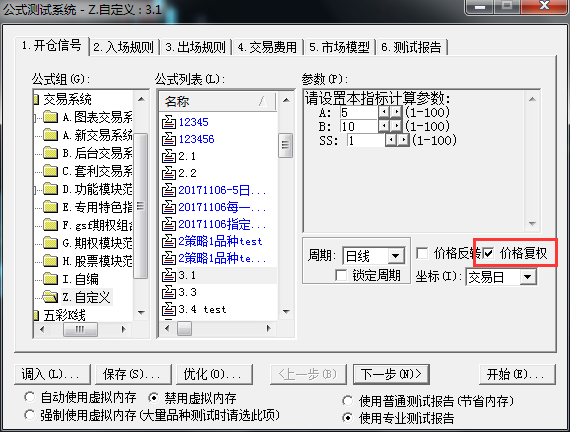Switch to the 1.开仓信号 tab
Viewport: 570px width, 432px height.
coord(52,46)
